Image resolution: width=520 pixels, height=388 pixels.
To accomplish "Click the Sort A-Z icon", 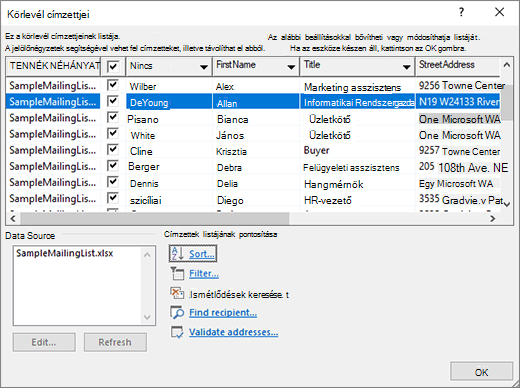I will pyautogui.click(x=177, y=254).
